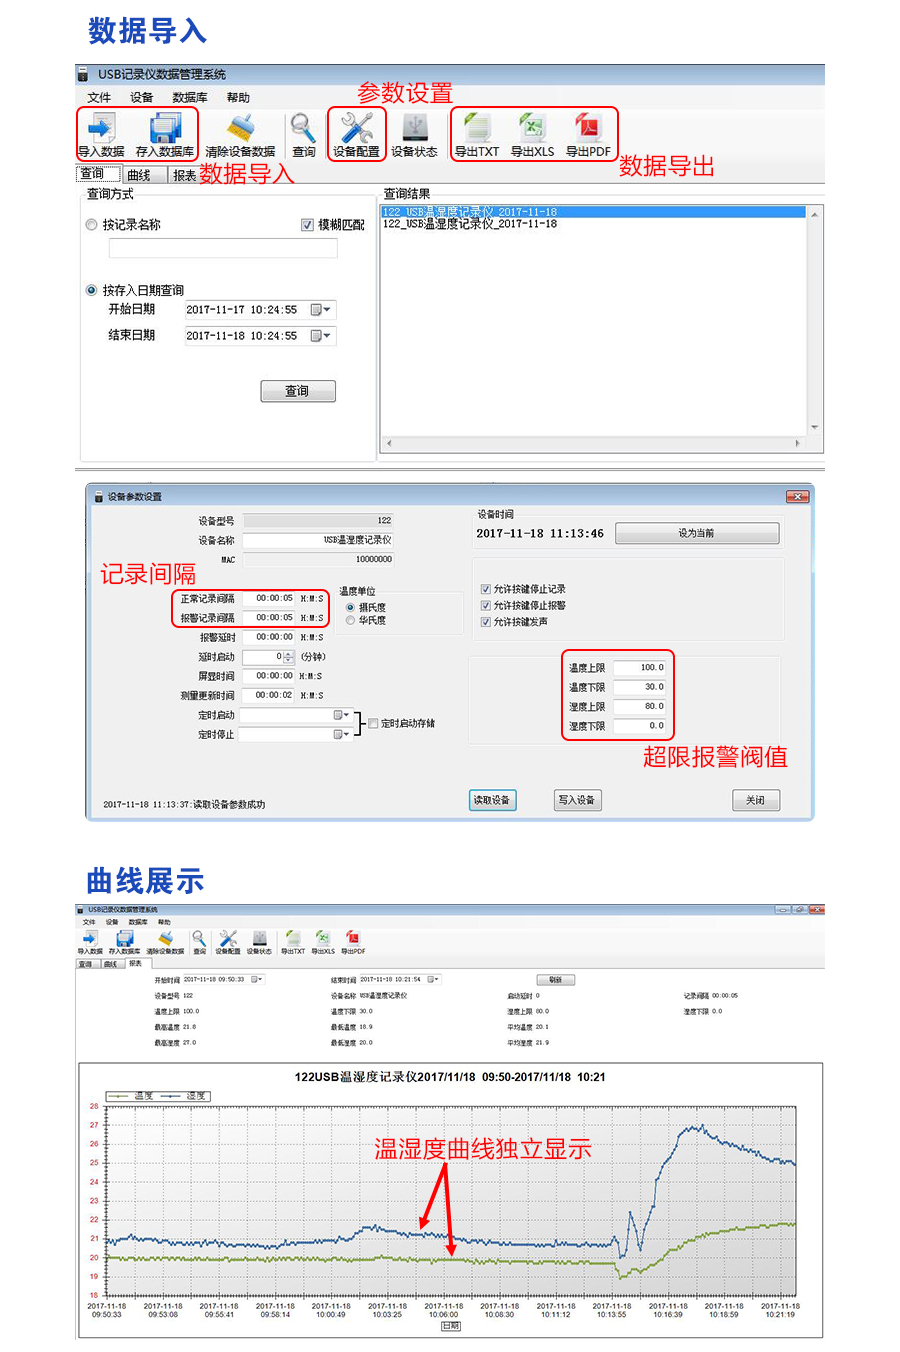This screenshot has width=900, height=1352.
Task: Open the 结束时间 dropdown in the lower chart window
Action: pos(433,979)
